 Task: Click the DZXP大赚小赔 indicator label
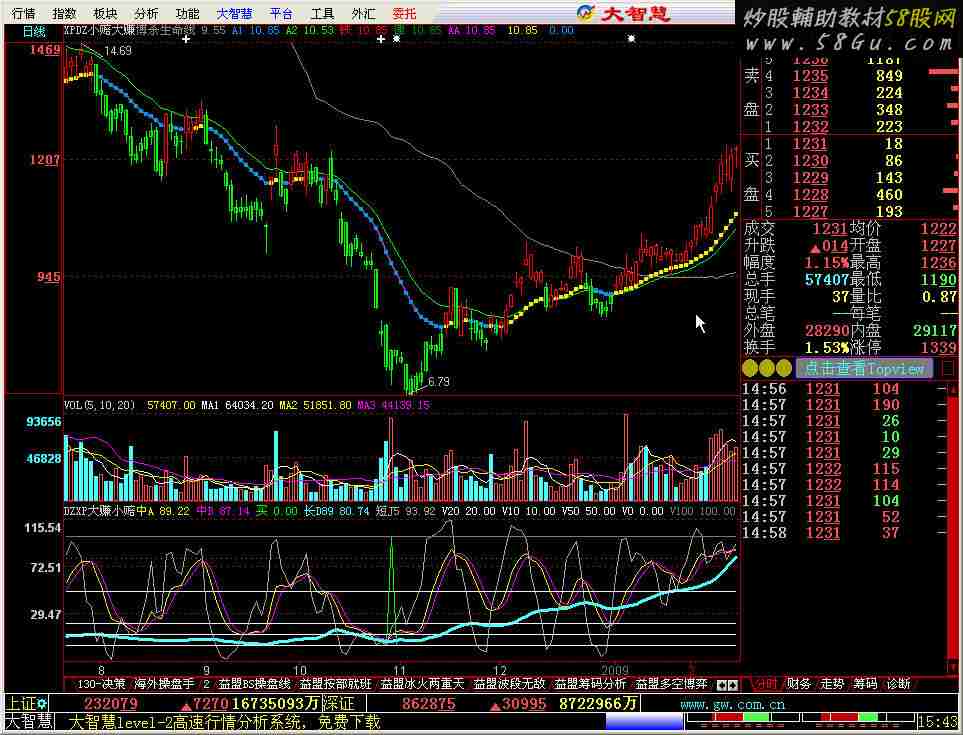100,511
